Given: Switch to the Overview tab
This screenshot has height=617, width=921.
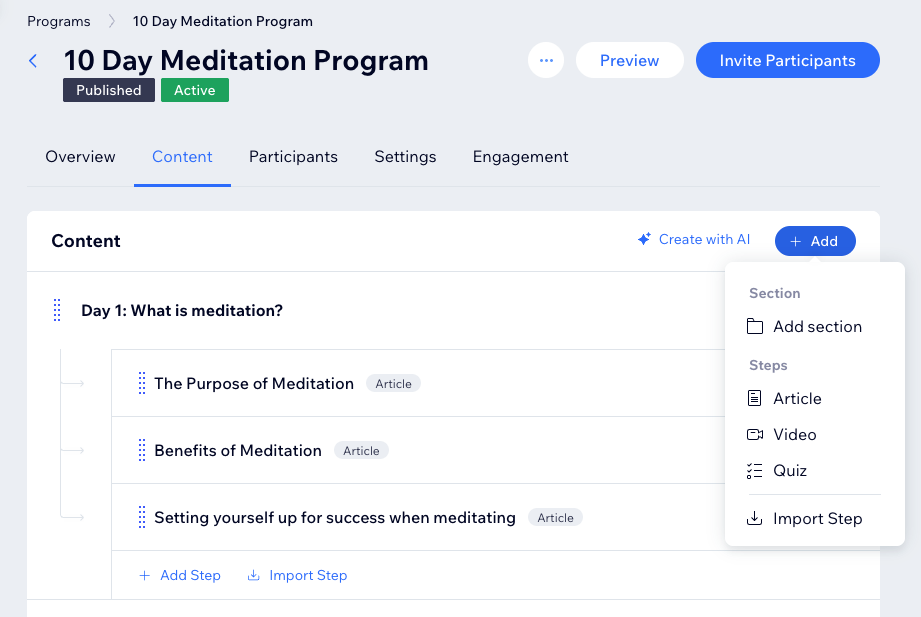Looking at the screenshot, I should coord(80,157).
